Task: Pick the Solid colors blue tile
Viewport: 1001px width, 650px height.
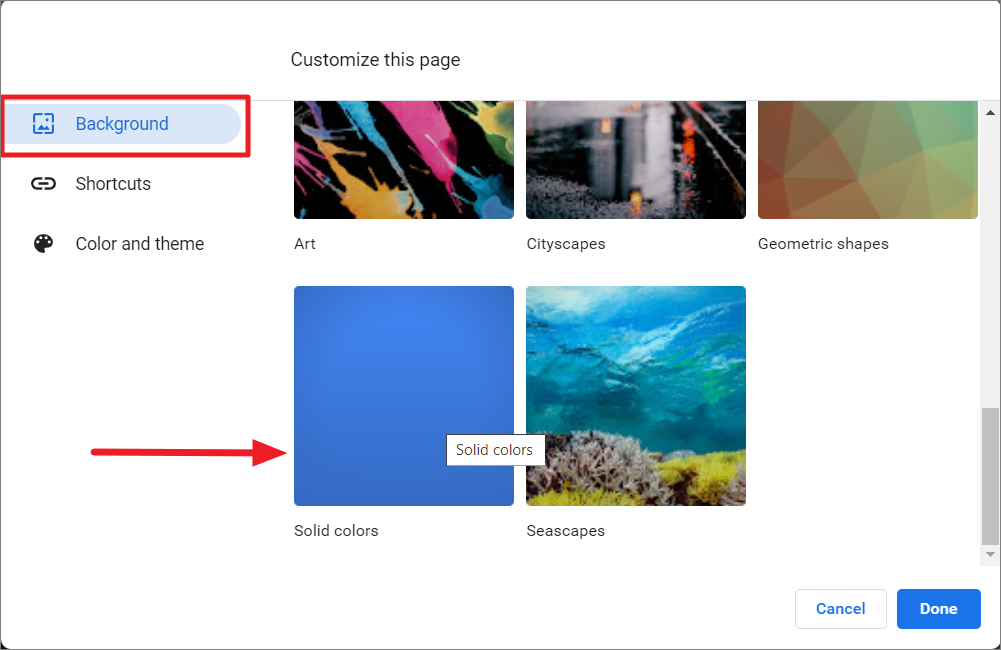Action: click(x=403, y=396)
